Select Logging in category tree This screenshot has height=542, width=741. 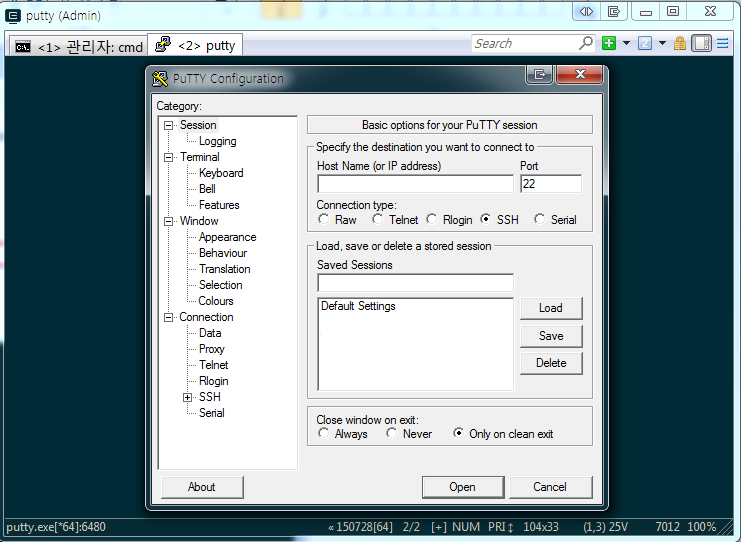pos(217,141)
